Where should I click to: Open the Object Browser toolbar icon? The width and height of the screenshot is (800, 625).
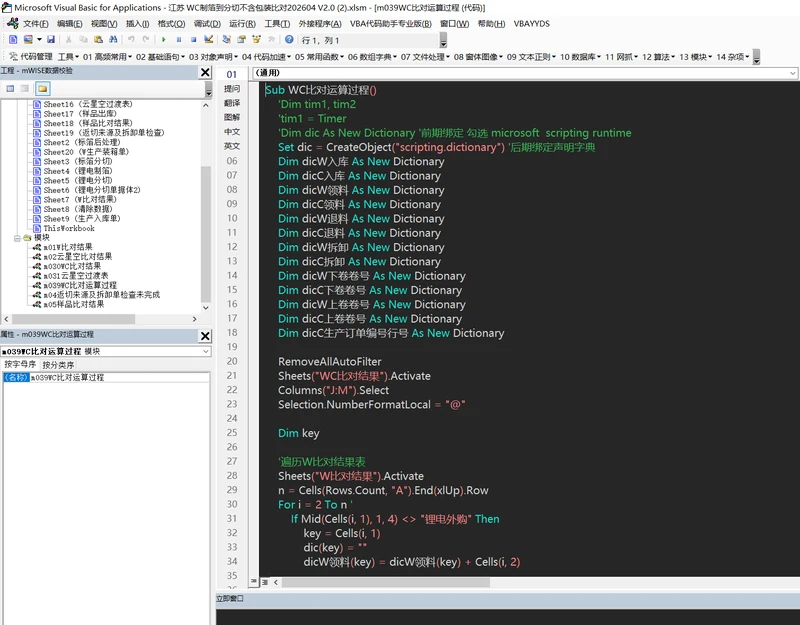click(256, 39)
